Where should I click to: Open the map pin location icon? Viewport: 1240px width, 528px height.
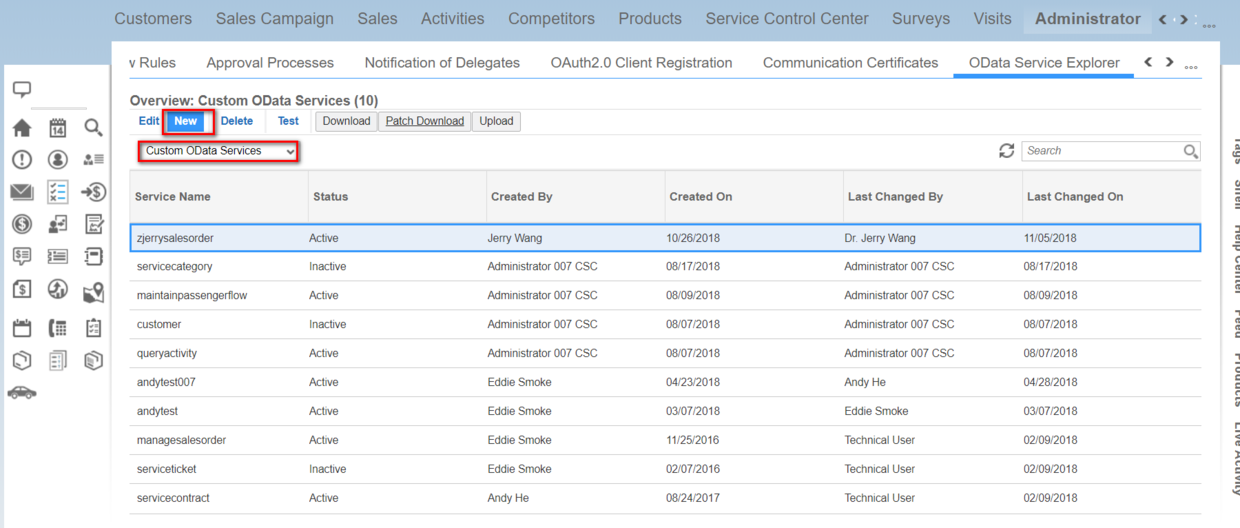tap(93, 292)
